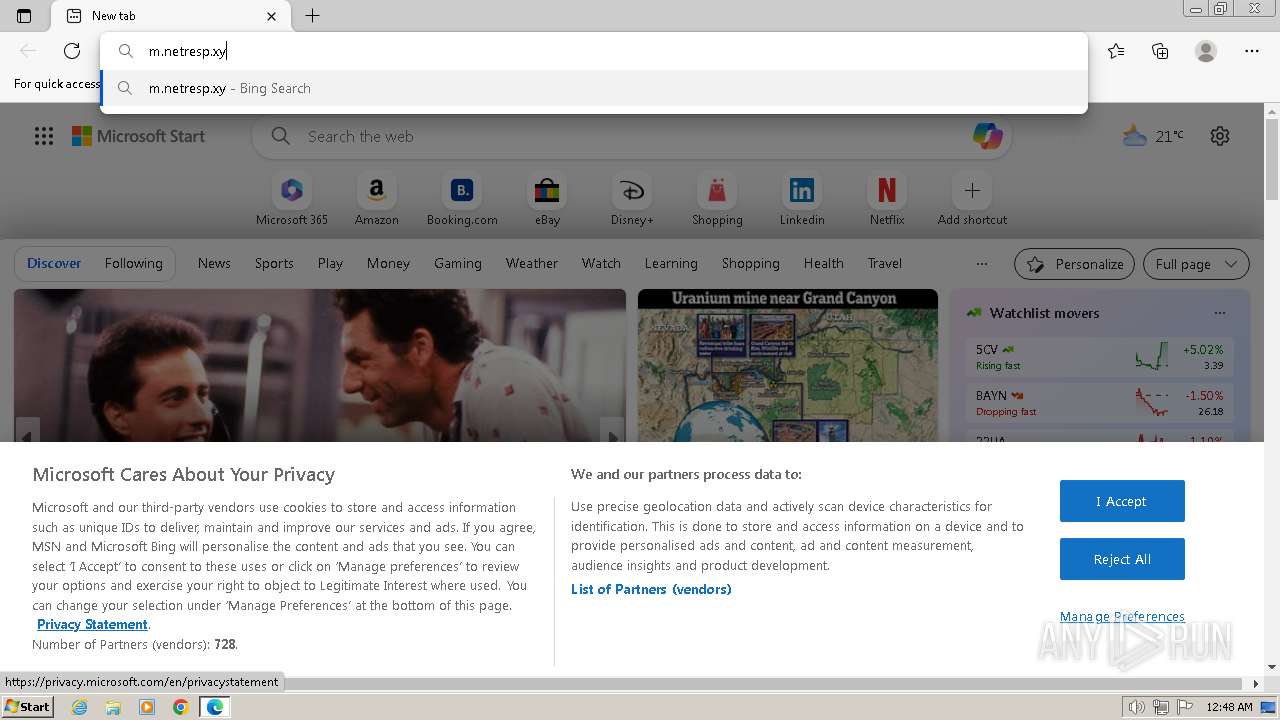Open the Disney+ shortcut

[632, 199]
